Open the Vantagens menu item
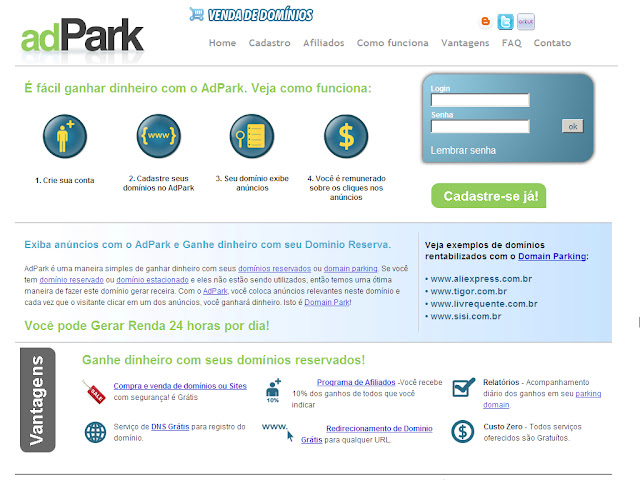Image resolution: width=640 pixels, height=480 pixels. [465, 43]
